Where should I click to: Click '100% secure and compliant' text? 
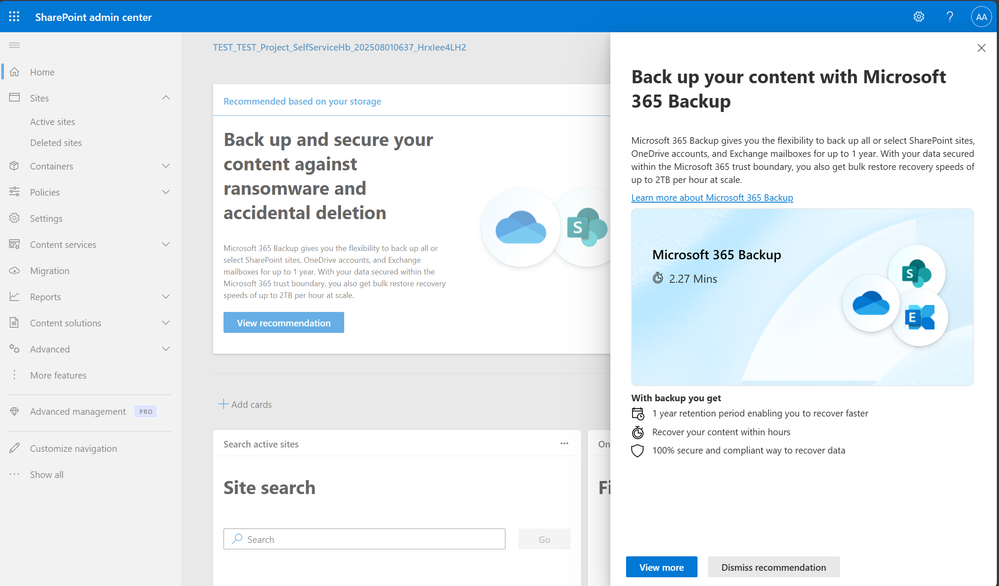point(749,450)
